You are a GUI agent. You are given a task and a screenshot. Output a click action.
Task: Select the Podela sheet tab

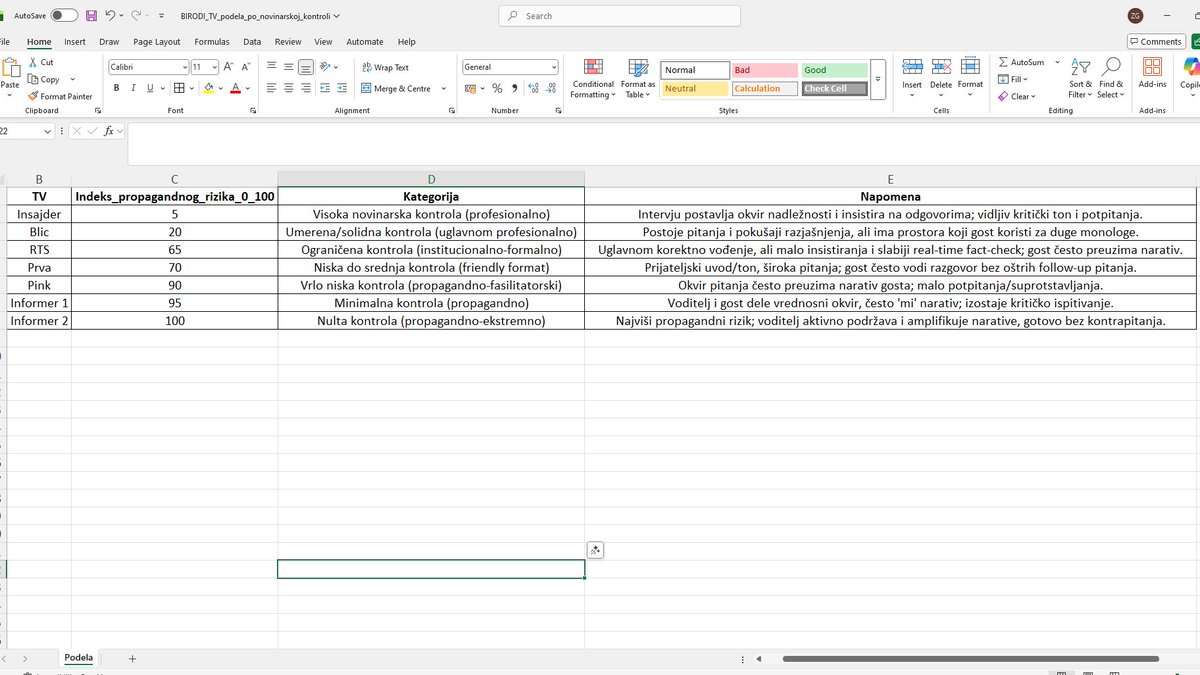coord(78,658)
